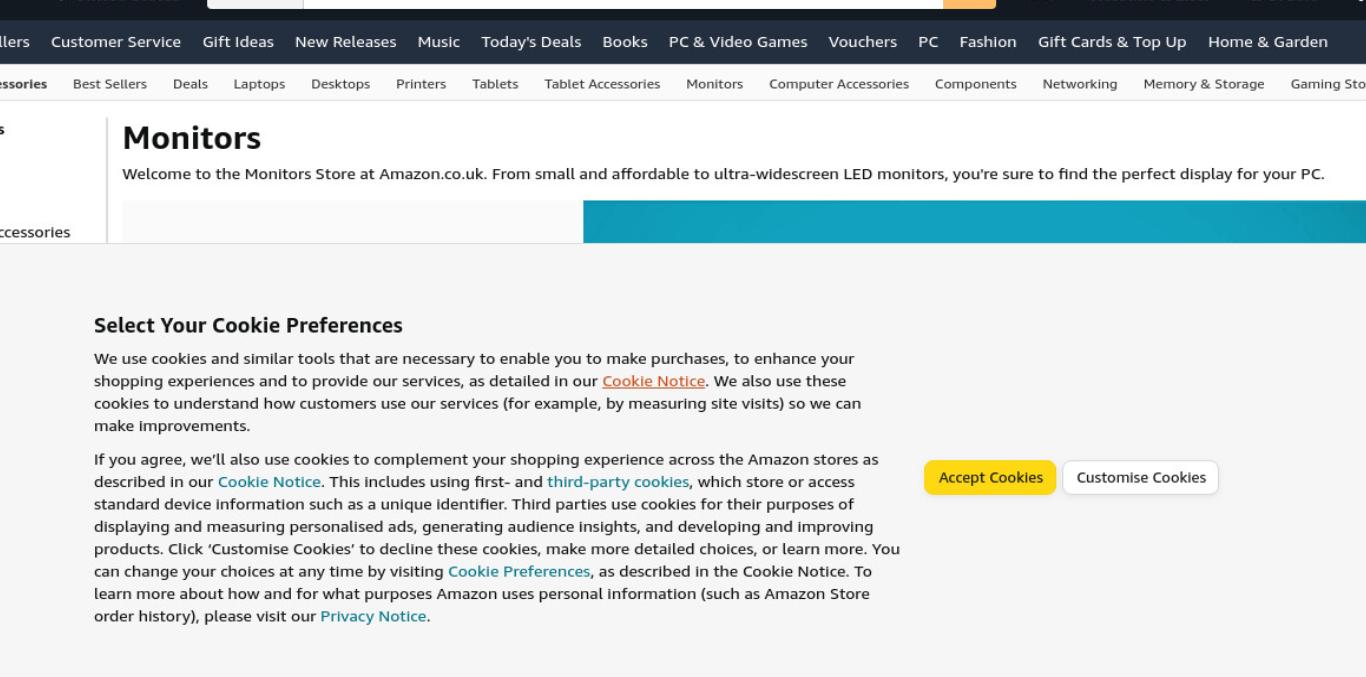
Task: Go to Today's Deals
Action: point(531,42)
